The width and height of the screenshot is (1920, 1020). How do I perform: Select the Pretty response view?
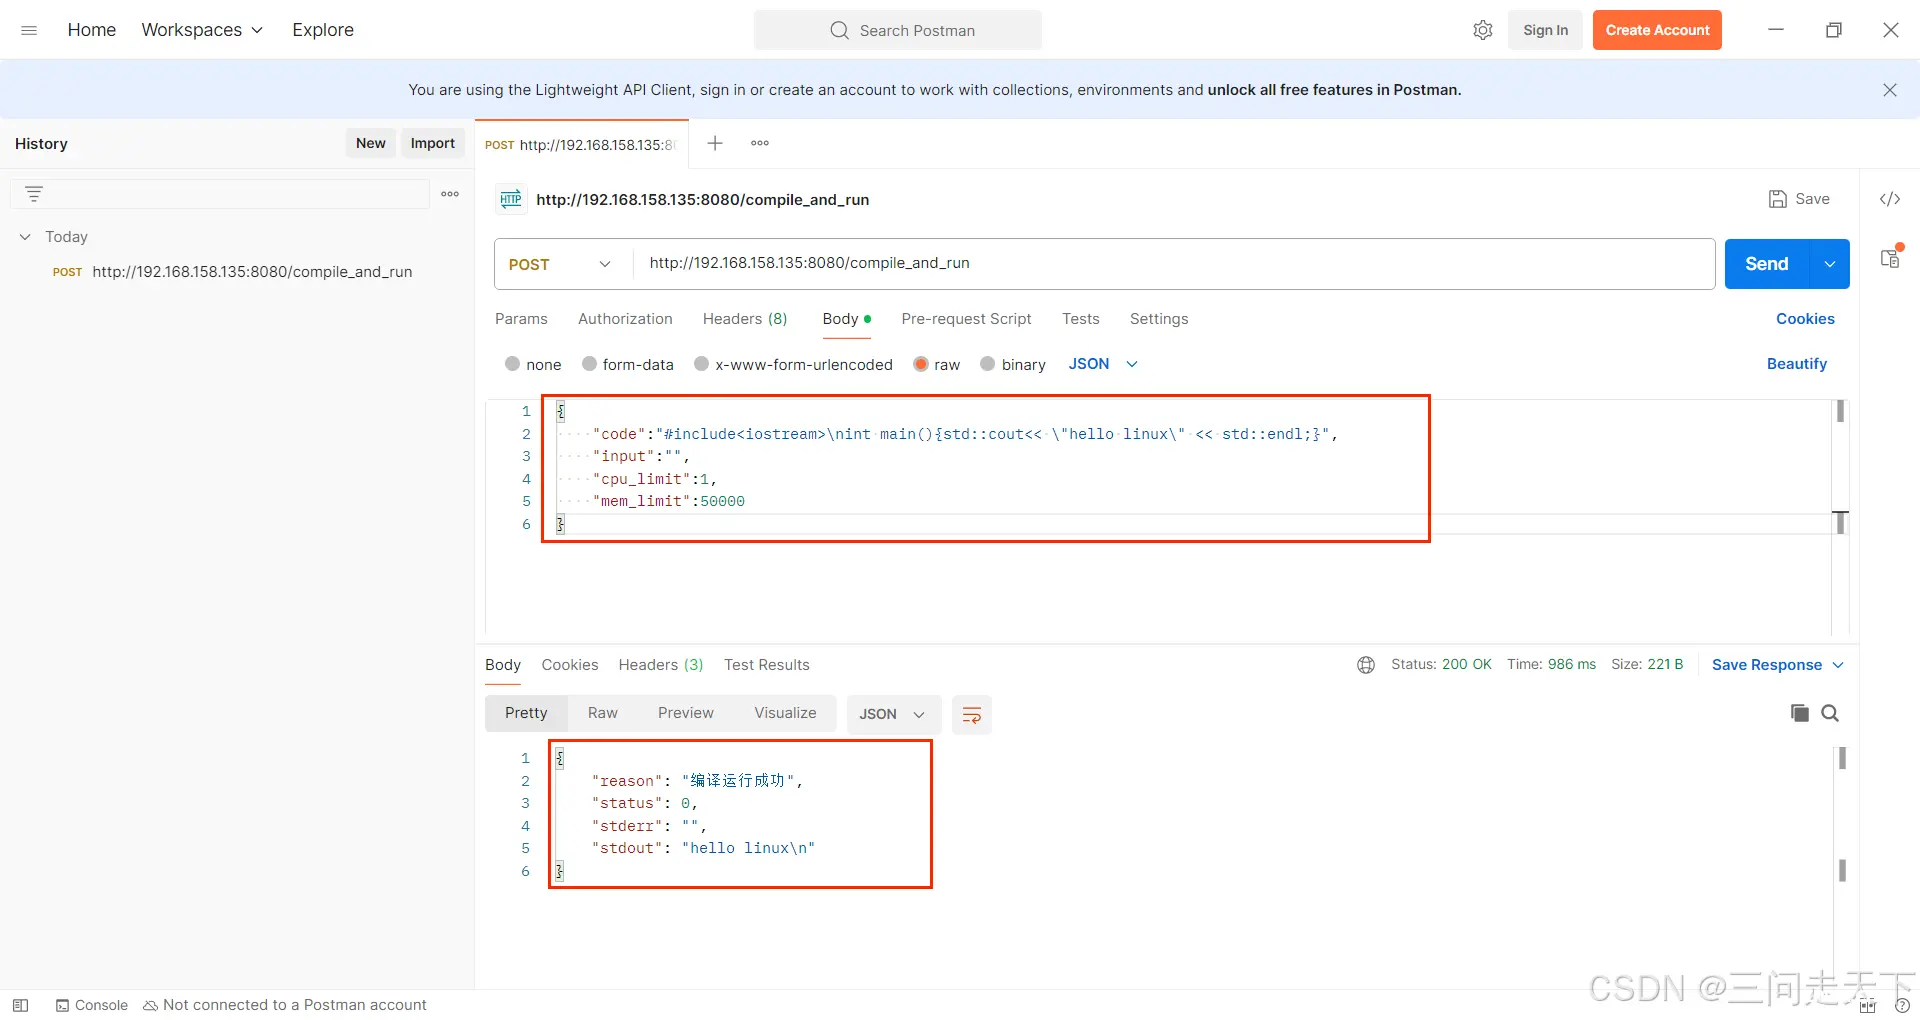[x=526, y=713]
